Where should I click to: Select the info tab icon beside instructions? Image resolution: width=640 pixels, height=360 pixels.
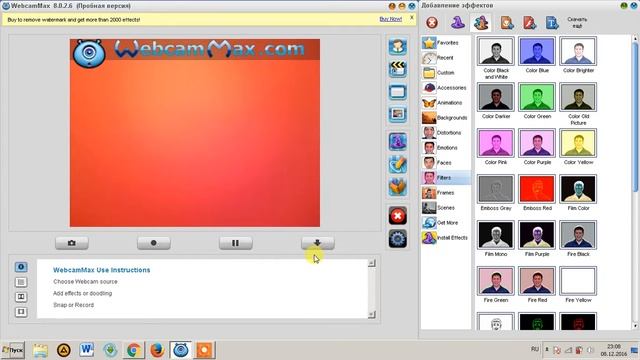click(x=21, y=267)
